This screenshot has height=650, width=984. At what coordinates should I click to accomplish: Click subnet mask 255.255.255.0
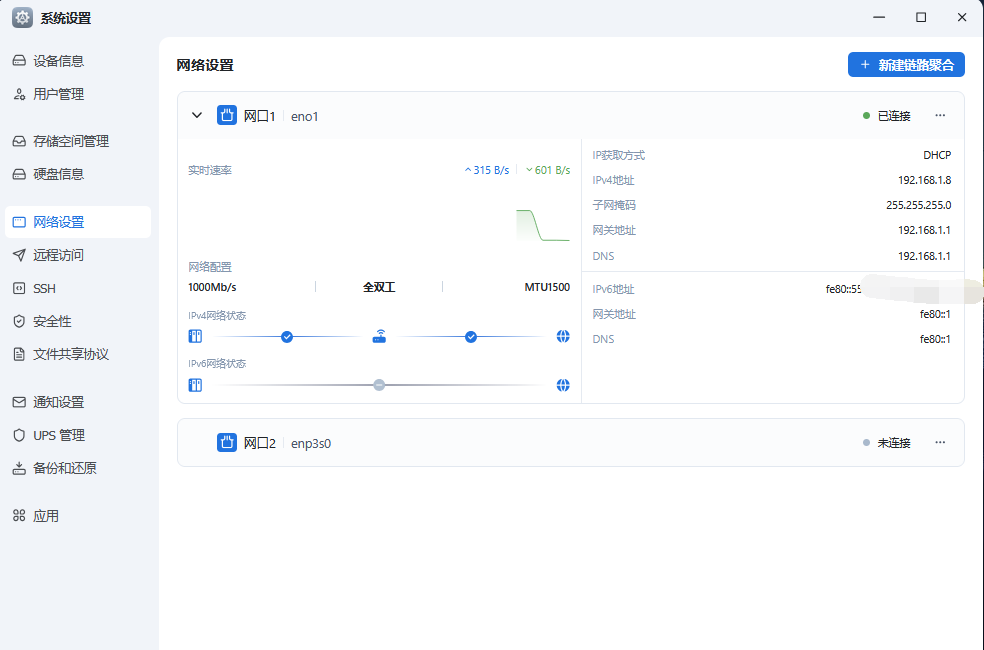click(x=919, y=205)
